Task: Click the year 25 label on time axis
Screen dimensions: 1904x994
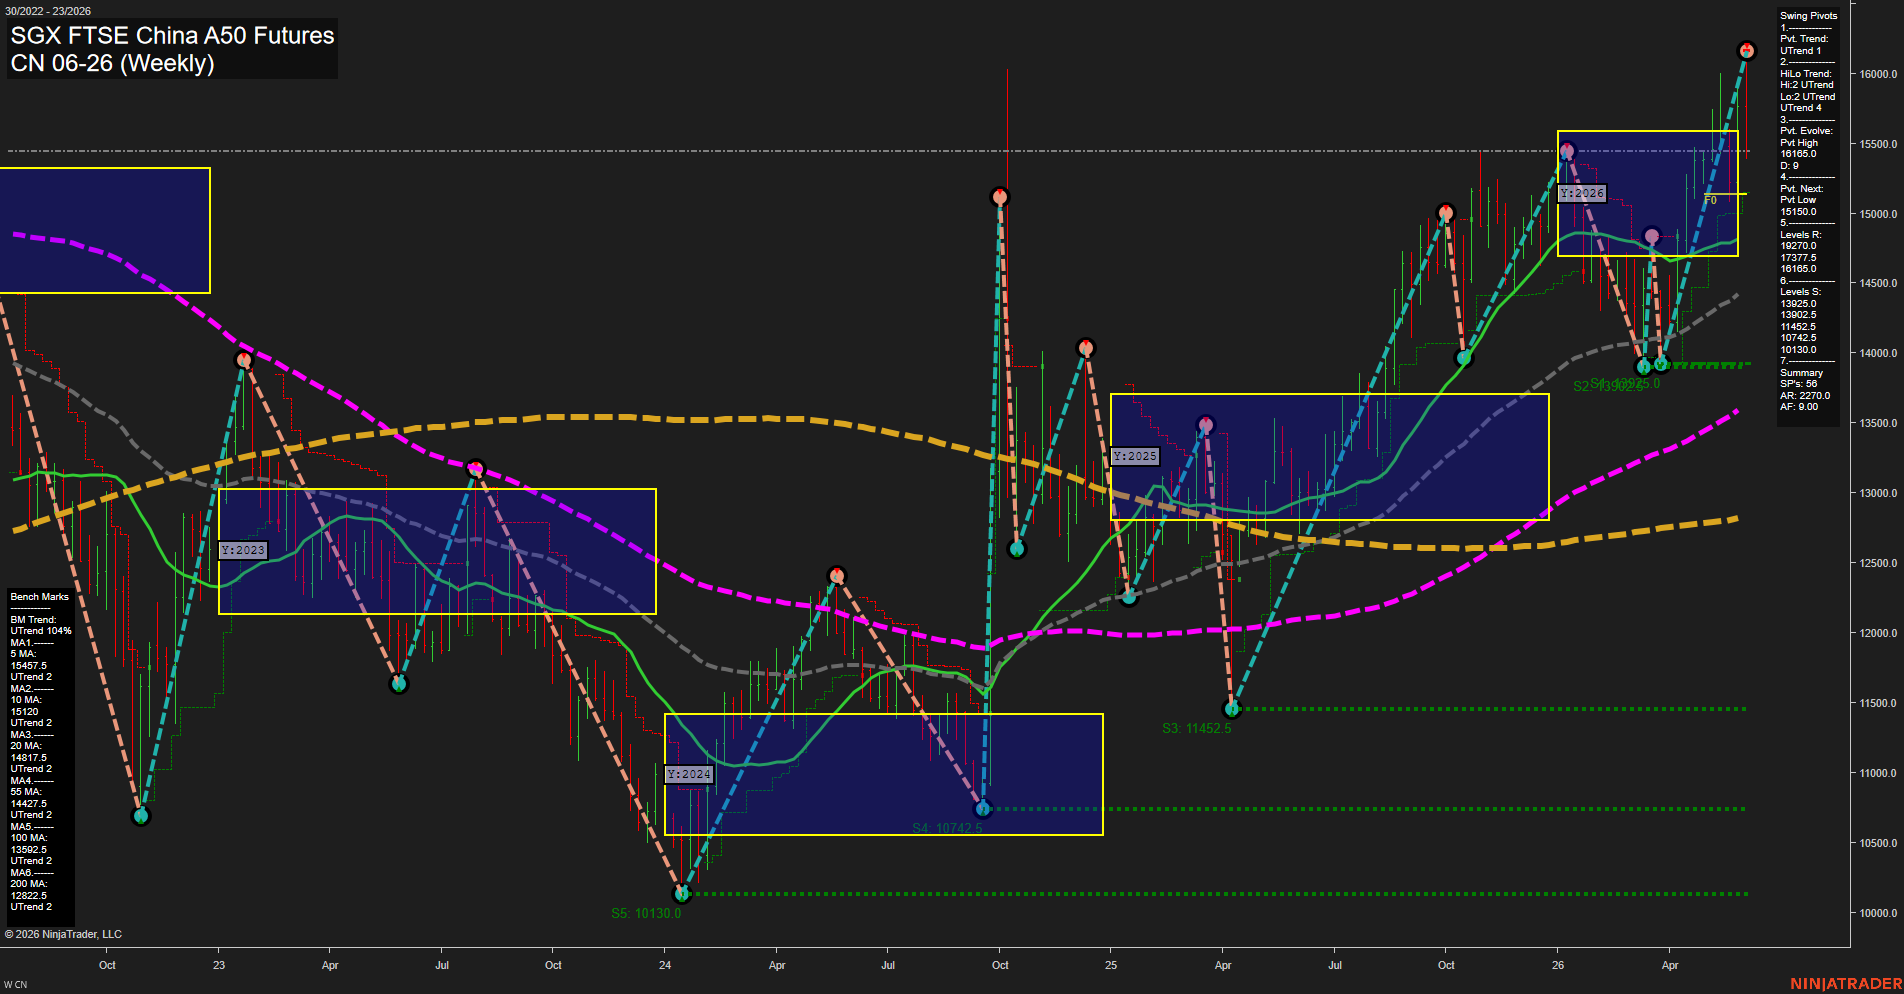Action: (1111, 965)
